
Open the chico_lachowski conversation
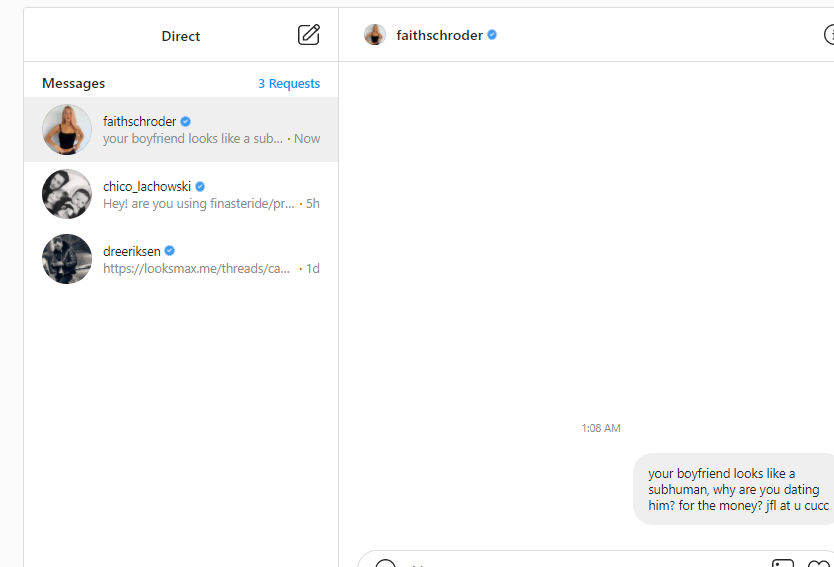click(x=181, y=194)
